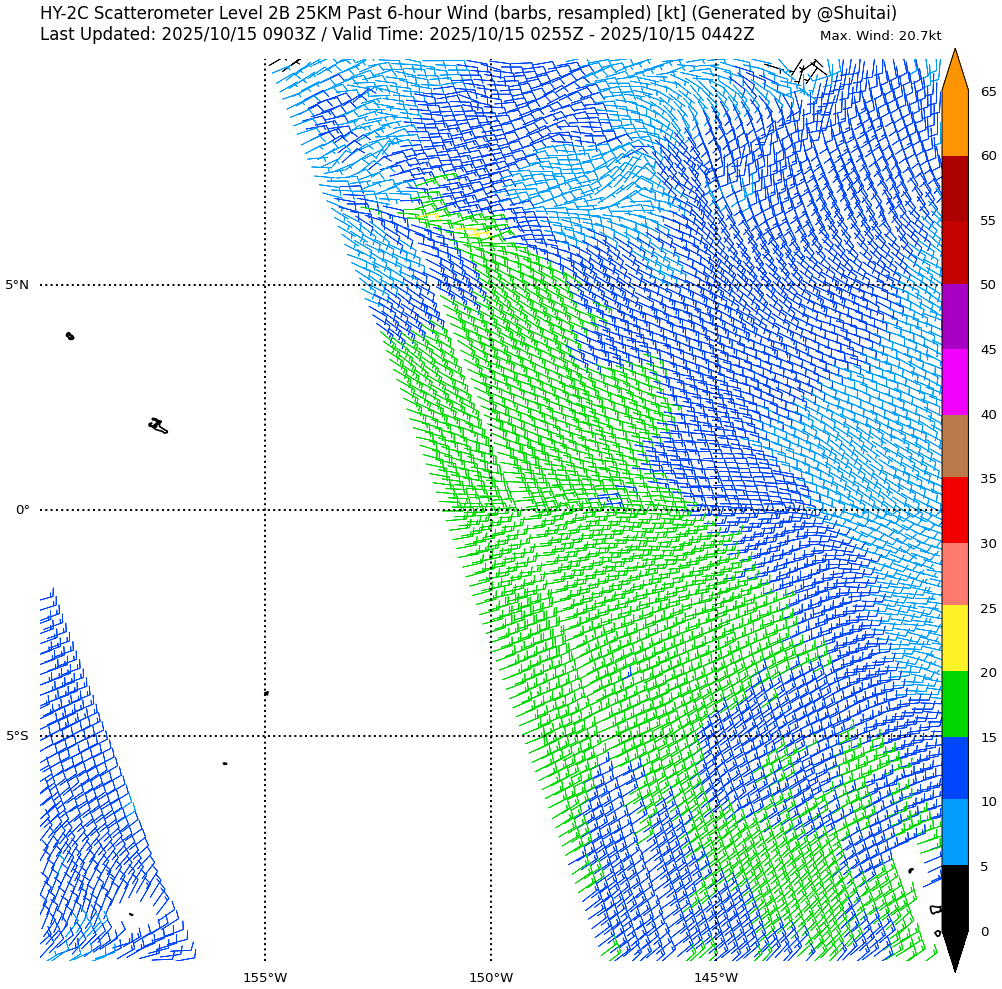1002x989 pixels.
Task: Click the light blue 5–10 kt segment
Action: pos(955,832)
